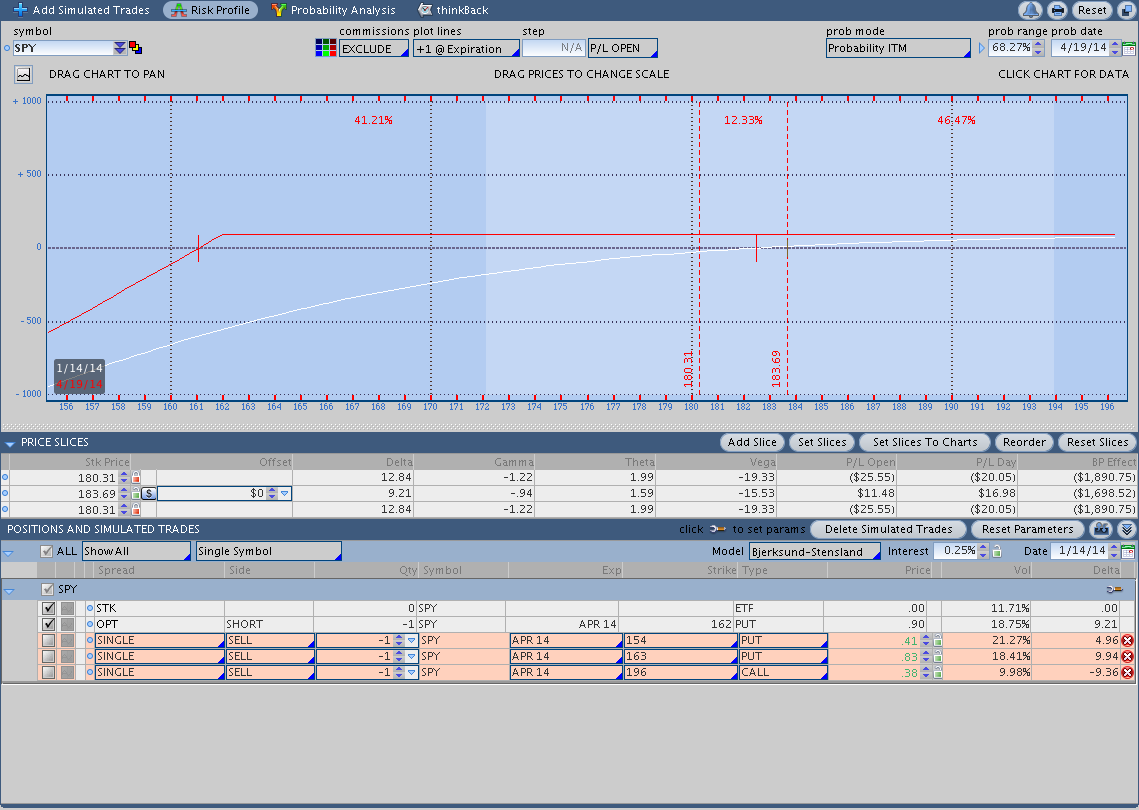The width and height of the screenshot is (1139, 810).
Task: Open the $0 offset dropdown arrow
Action: point(285,493)
